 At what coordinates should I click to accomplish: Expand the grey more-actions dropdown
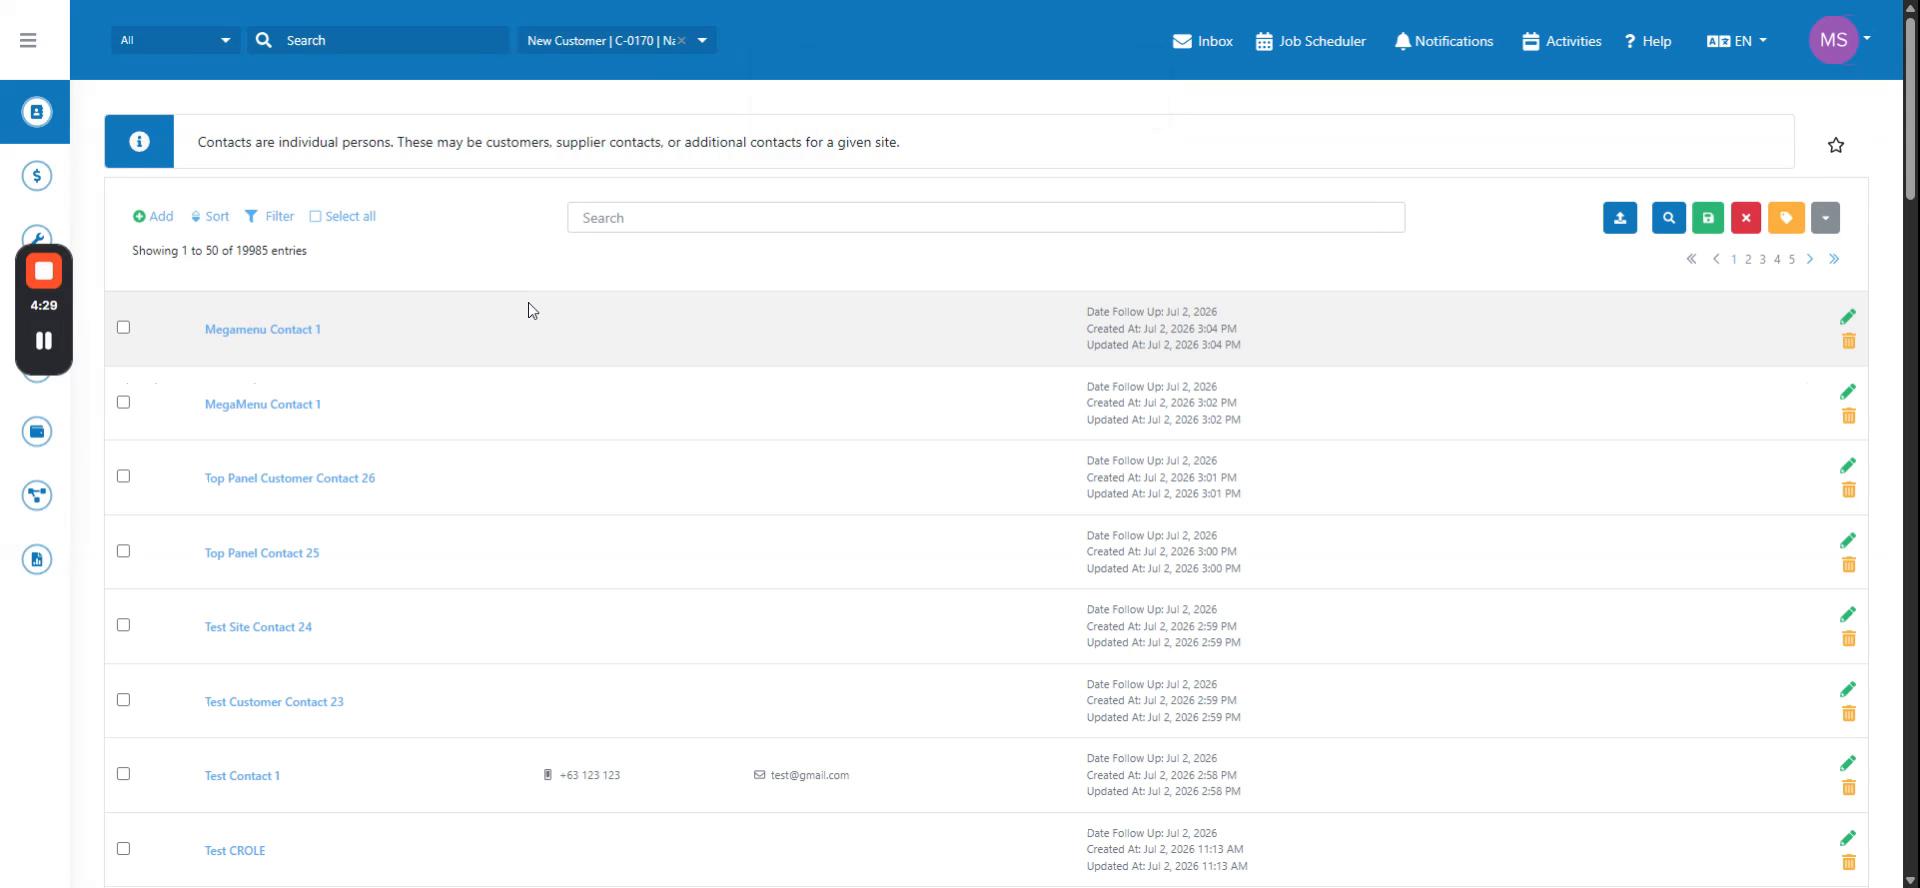1825,218
